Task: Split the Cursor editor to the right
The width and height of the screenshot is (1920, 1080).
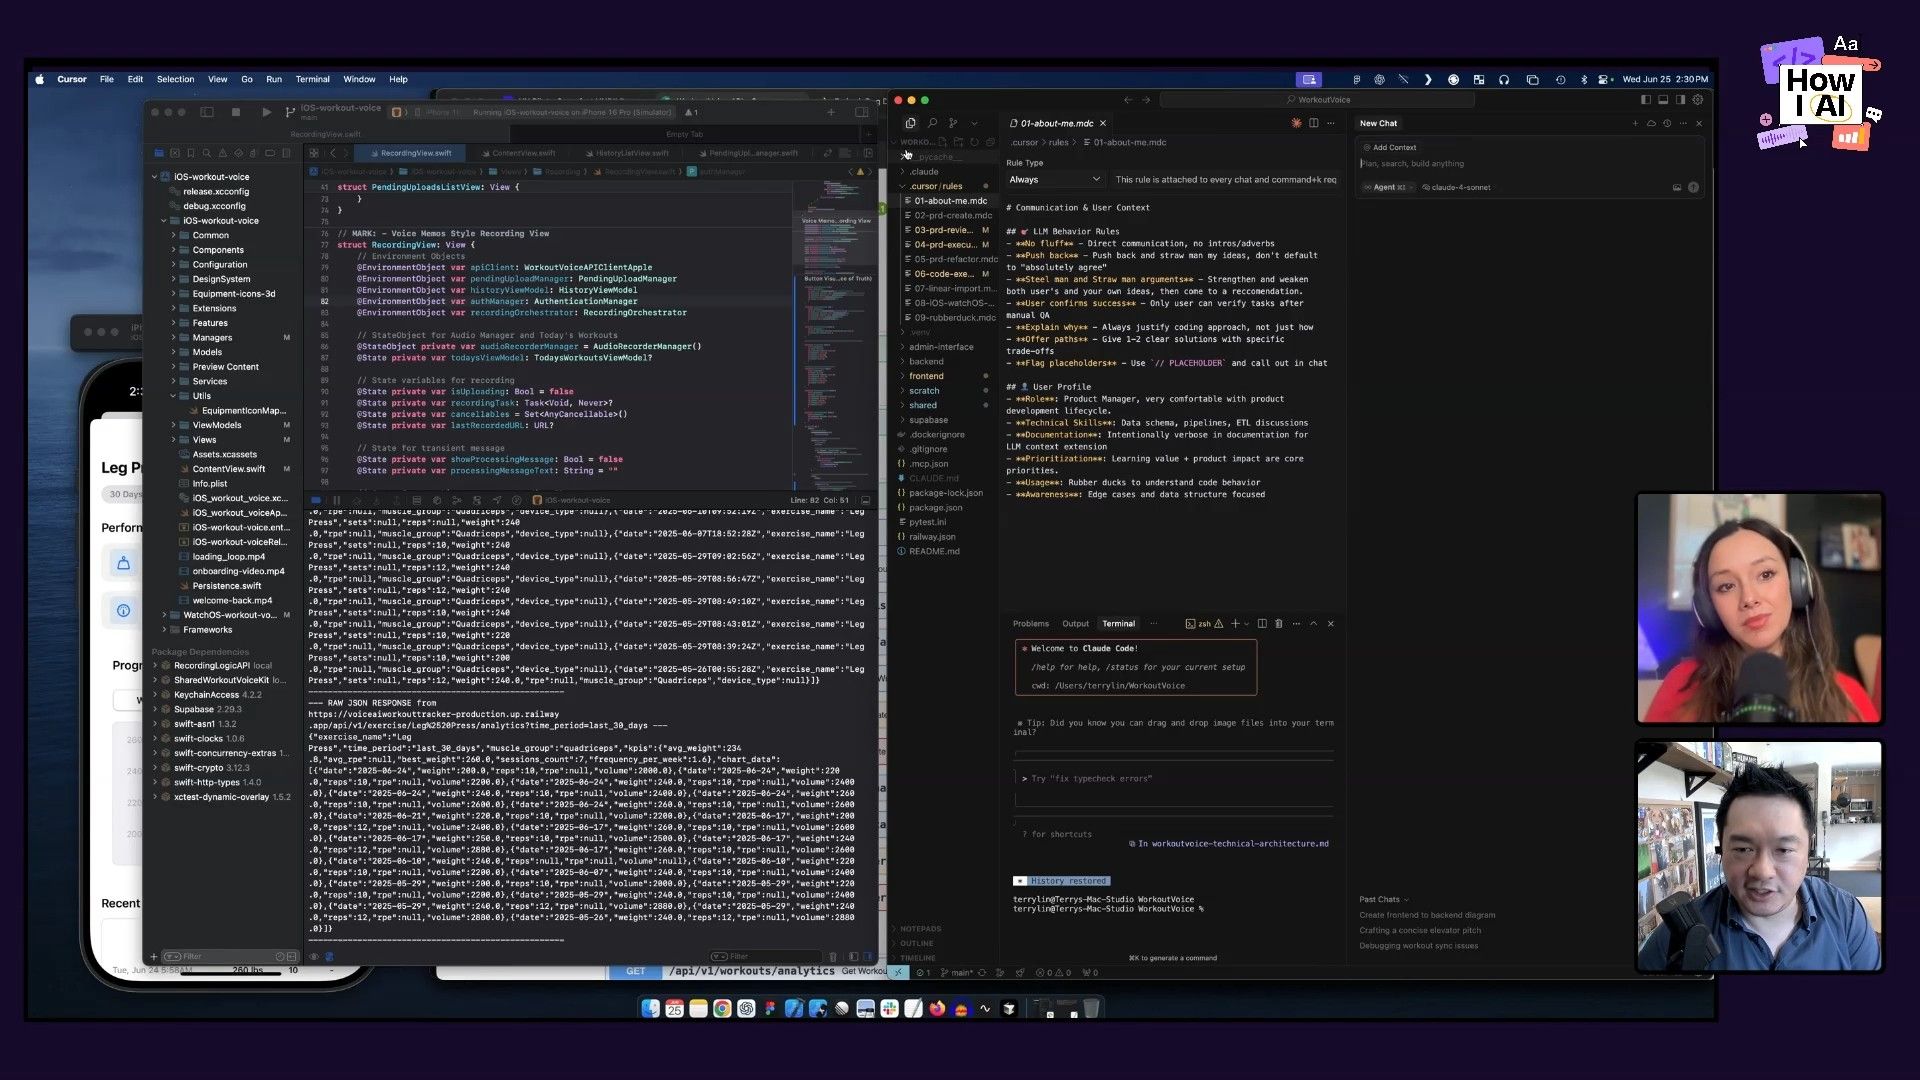Action: pos(1314,123)
